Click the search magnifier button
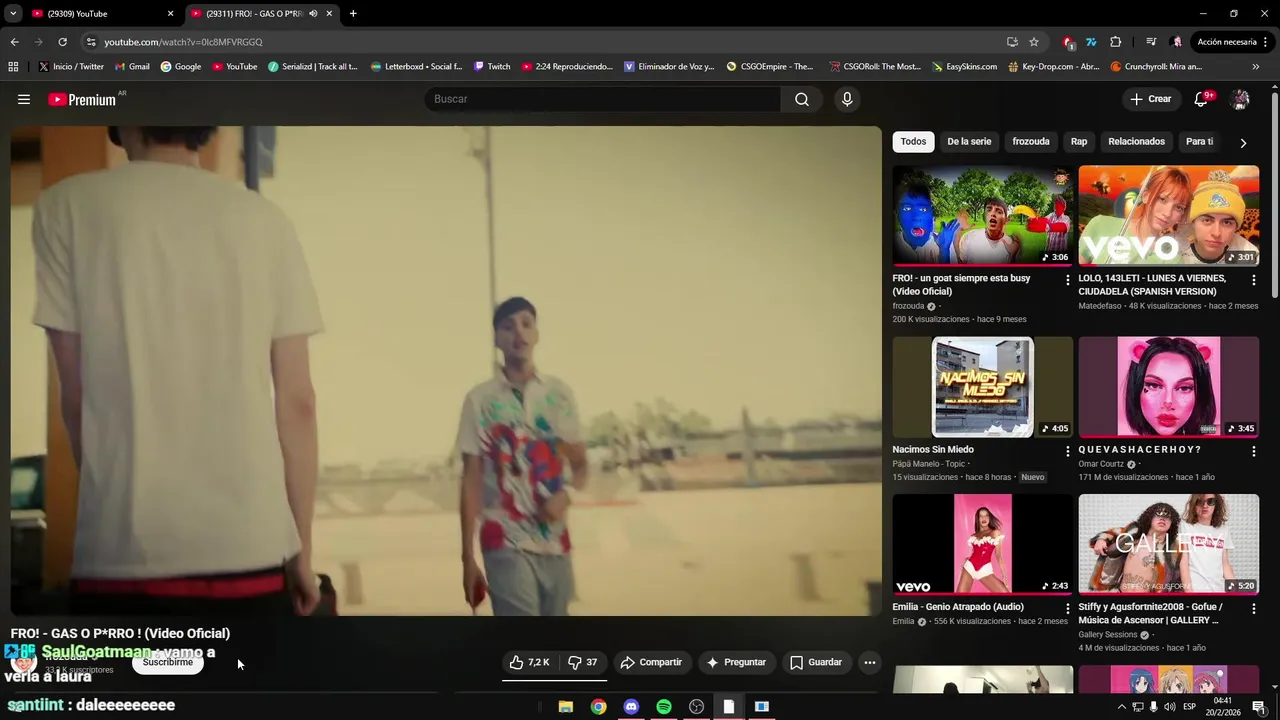Screen dimensions: 1280x720 801,99
